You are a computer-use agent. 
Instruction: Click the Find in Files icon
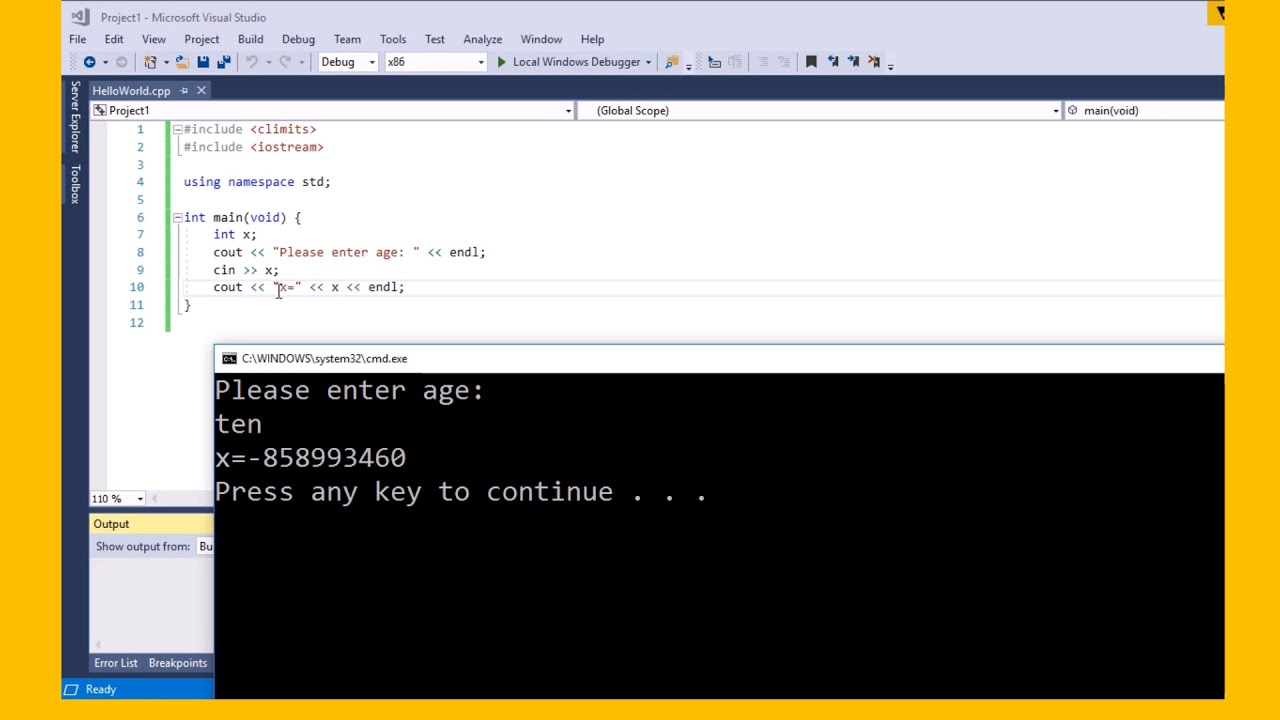click(672, 62)
